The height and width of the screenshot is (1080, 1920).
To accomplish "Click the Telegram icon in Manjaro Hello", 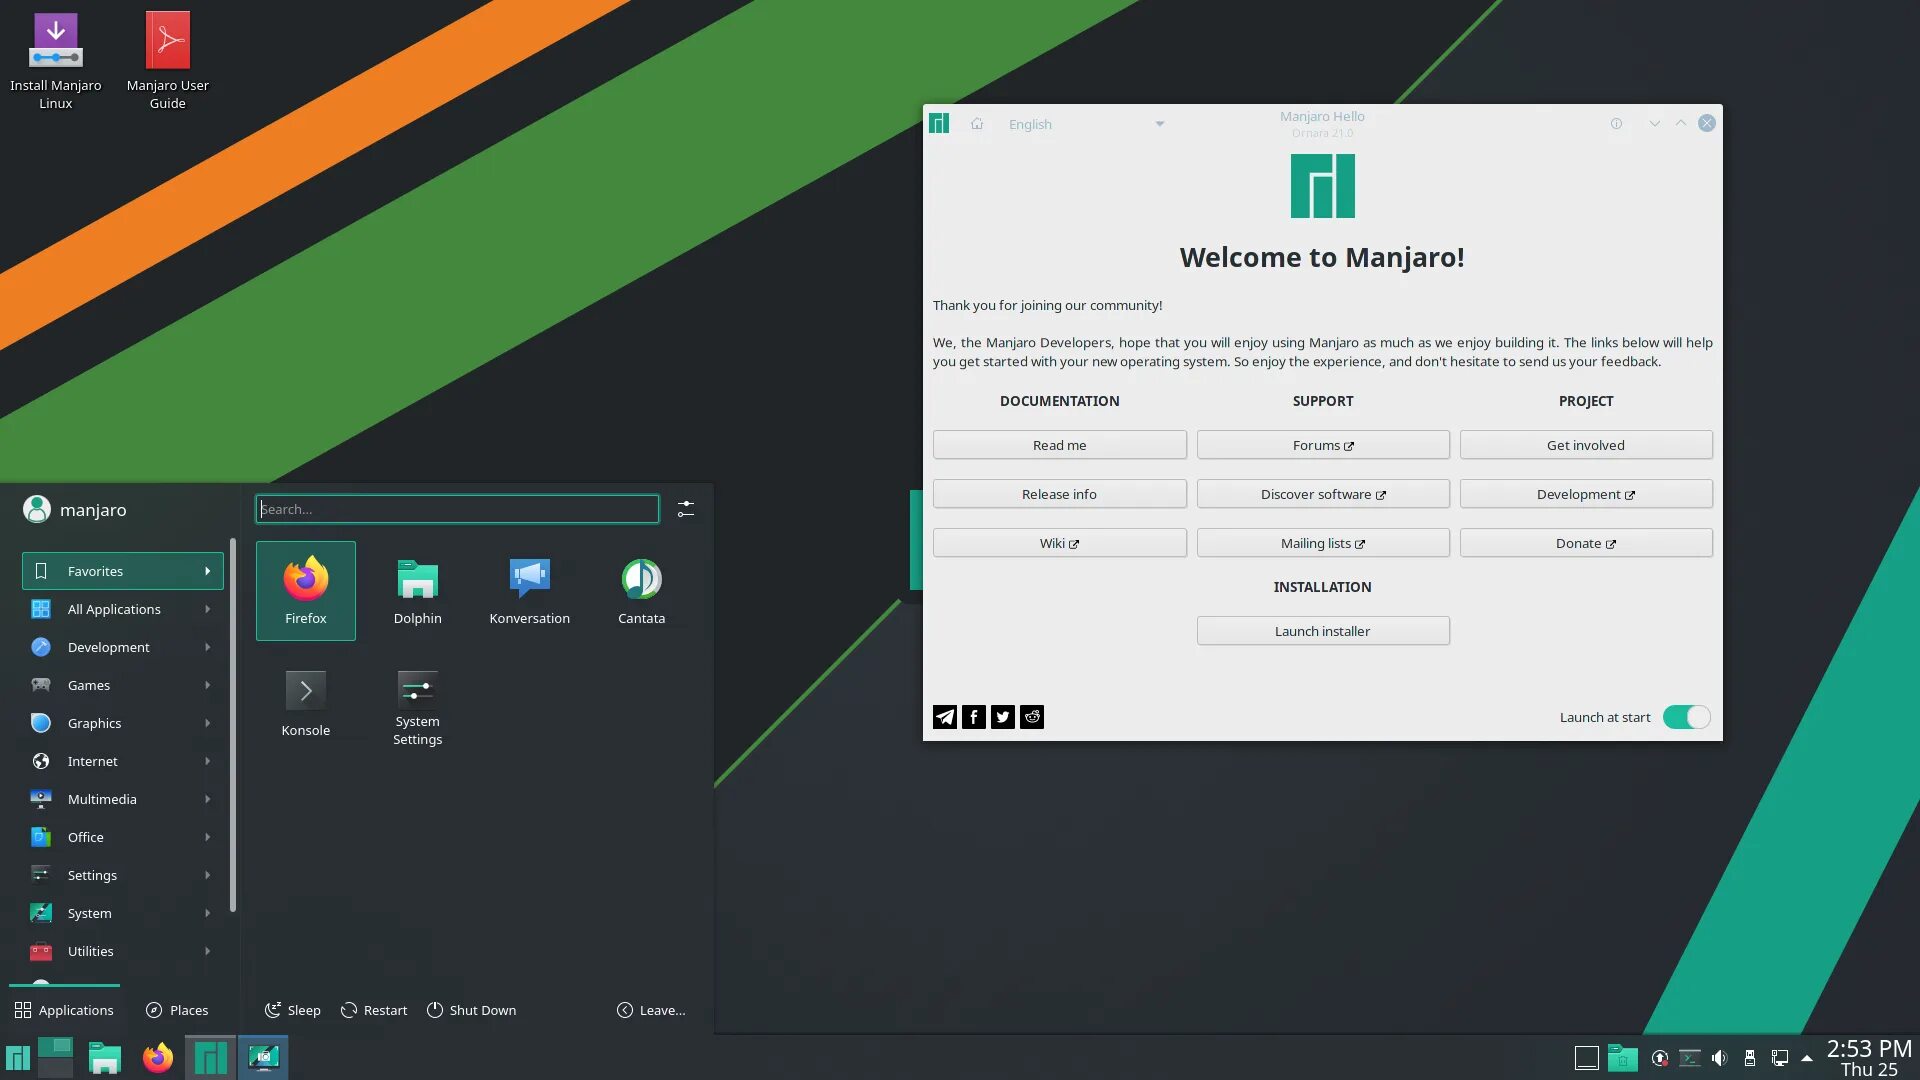I will click(x=944, y=717).
